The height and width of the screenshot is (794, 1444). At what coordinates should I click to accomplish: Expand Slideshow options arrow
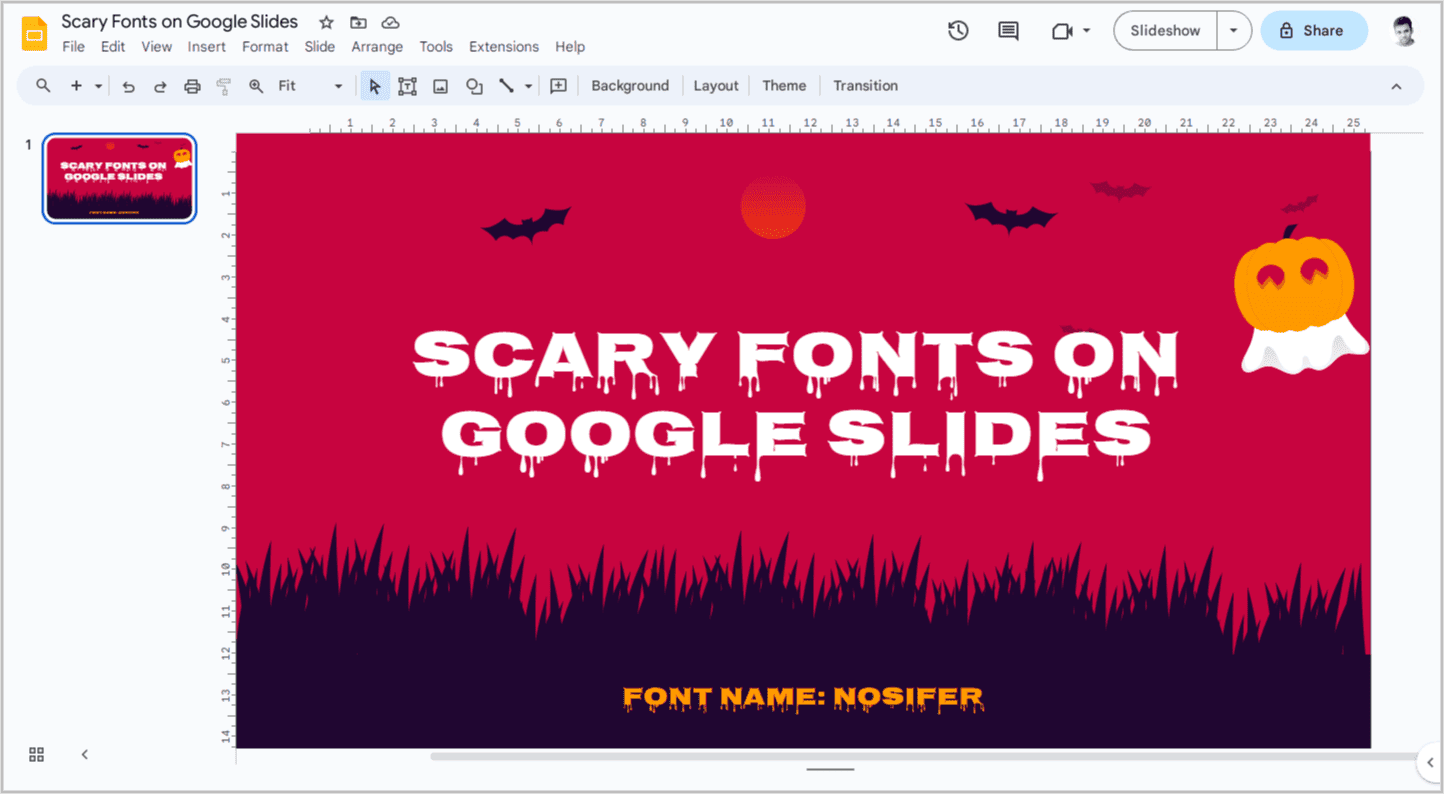(1234, 31)
